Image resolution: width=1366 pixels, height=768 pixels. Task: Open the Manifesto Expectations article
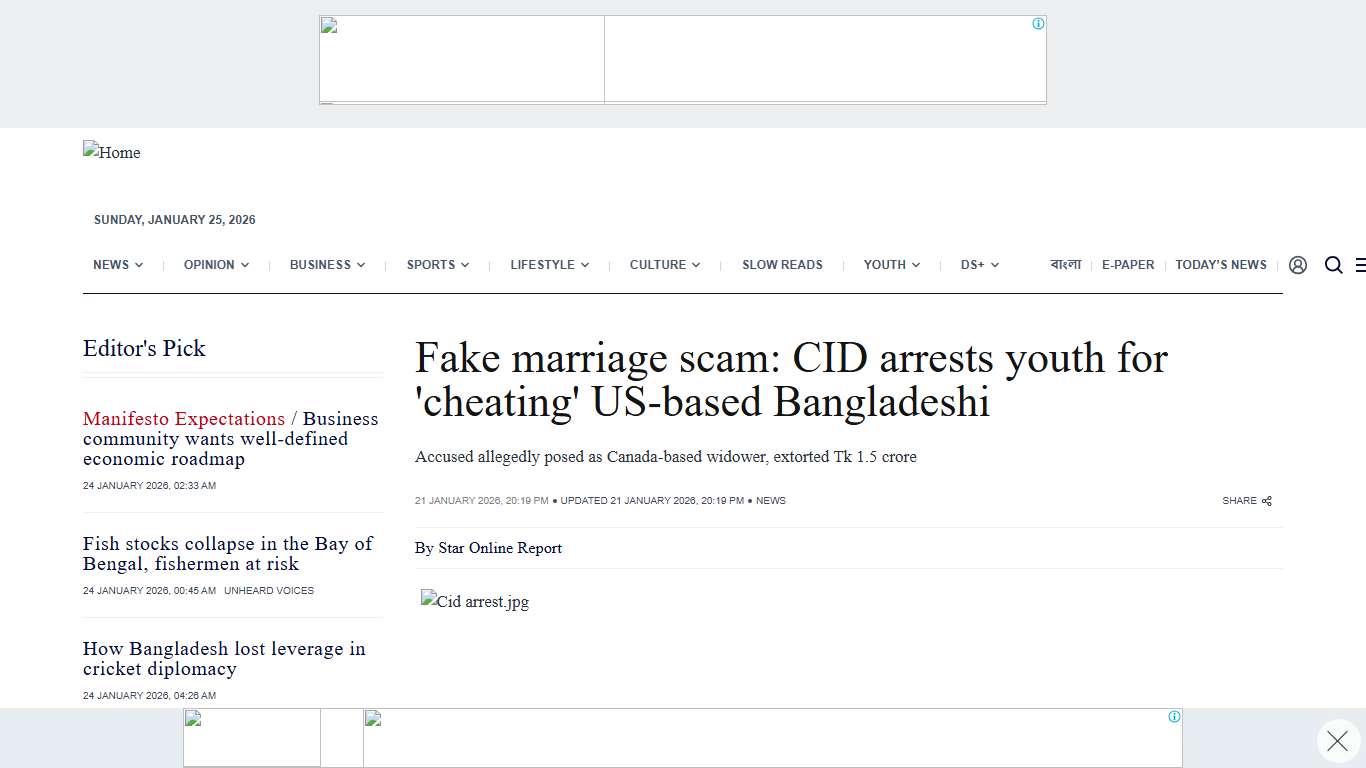tap(183, 419)
